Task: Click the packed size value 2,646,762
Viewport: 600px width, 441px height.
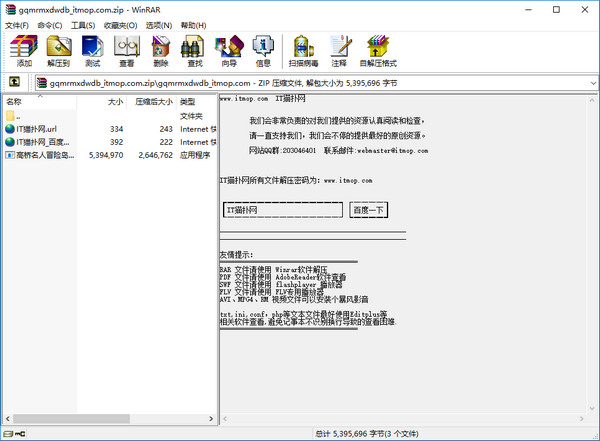Action: tap(156, 155)
